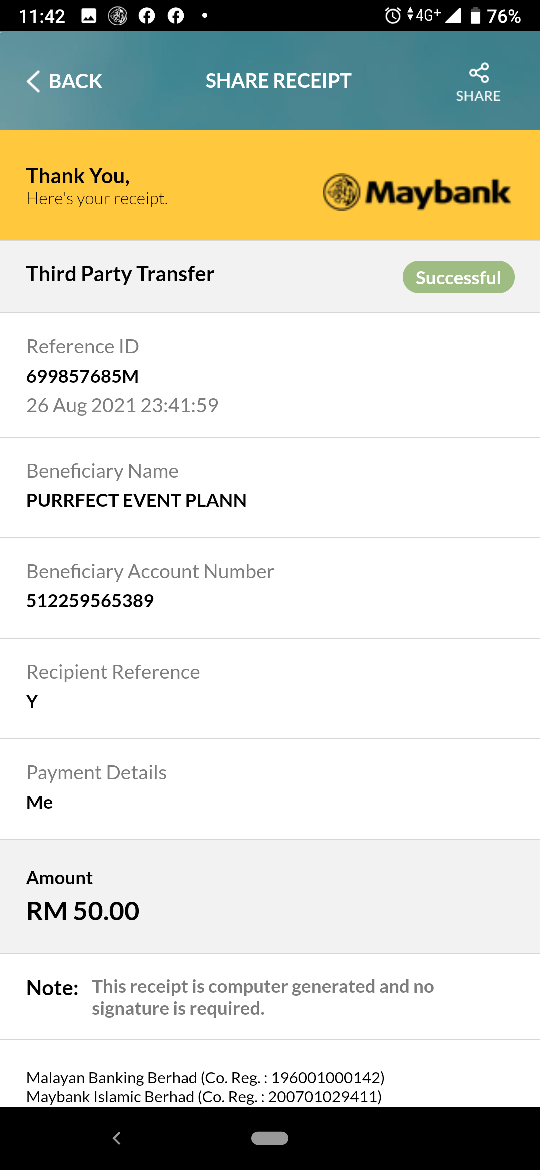Tap the image notification icon

tap(89, 16)
